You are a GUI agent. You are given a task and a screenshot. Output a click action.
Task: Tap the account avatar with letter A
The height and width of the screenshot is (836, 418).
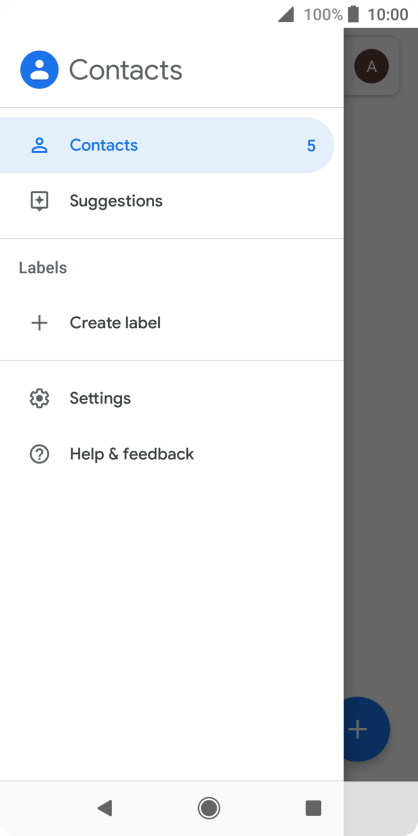372,66
